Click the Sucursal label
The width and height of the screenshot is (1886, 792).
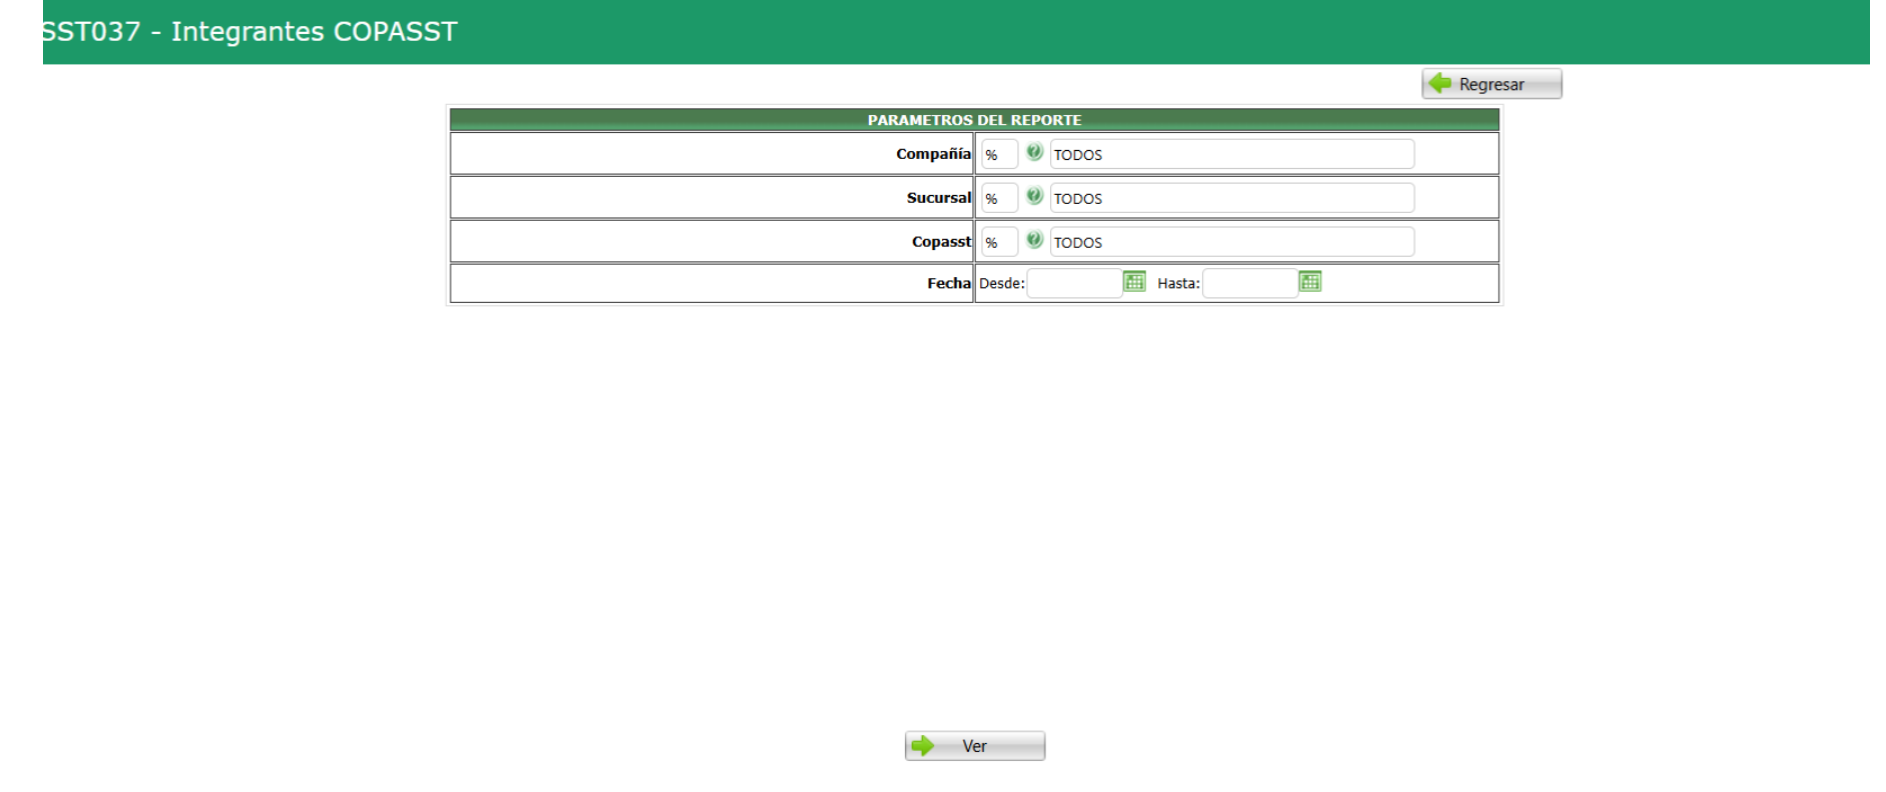[939, 198]
